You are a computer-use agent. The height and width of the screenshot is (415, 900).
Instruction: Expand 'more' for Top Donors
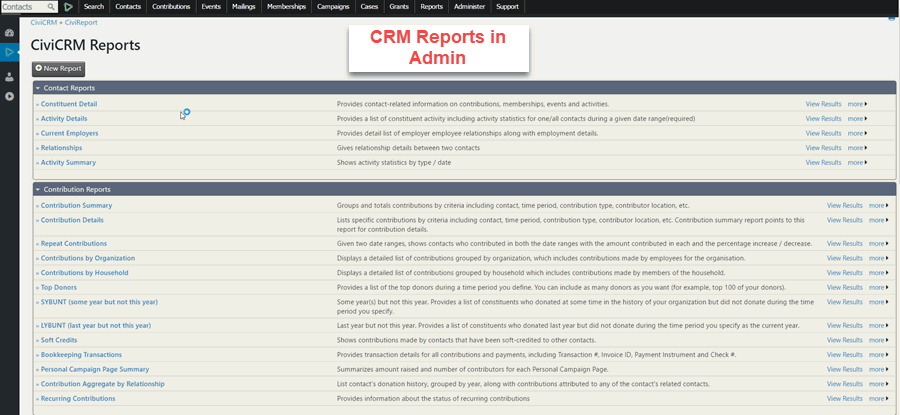coord(878,288)
